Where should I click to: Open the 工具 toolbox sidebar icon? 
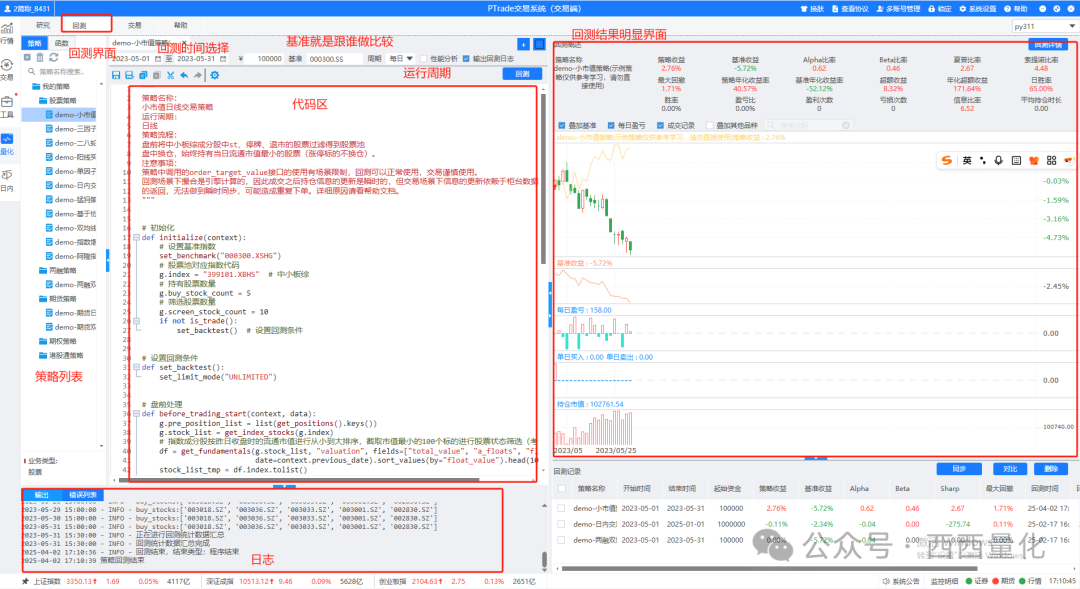coord(7,105)
